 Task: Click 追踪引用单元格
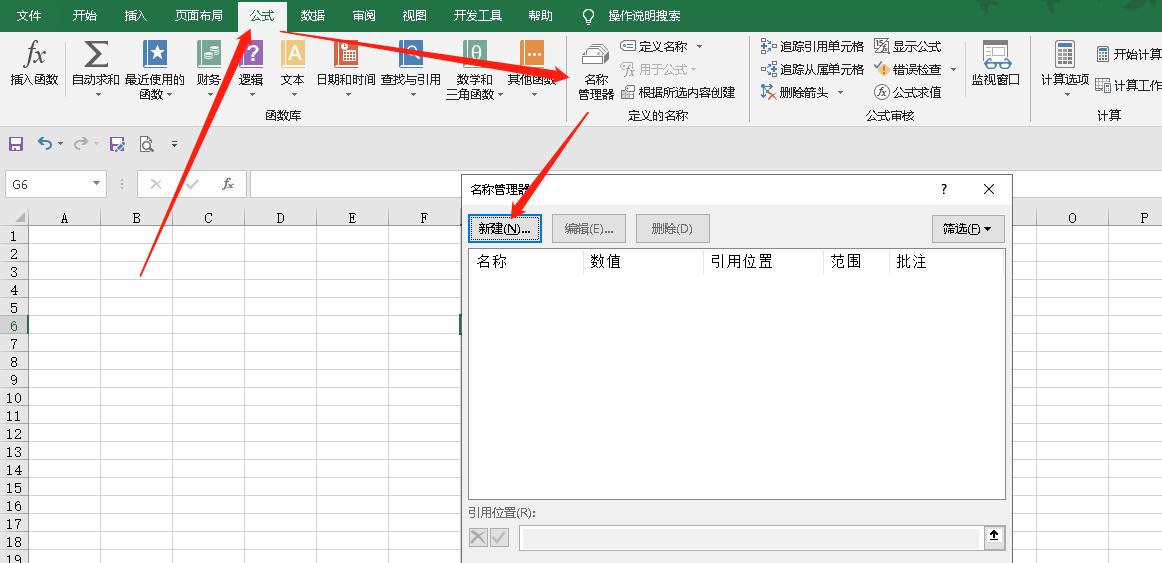tap(812, 46)
